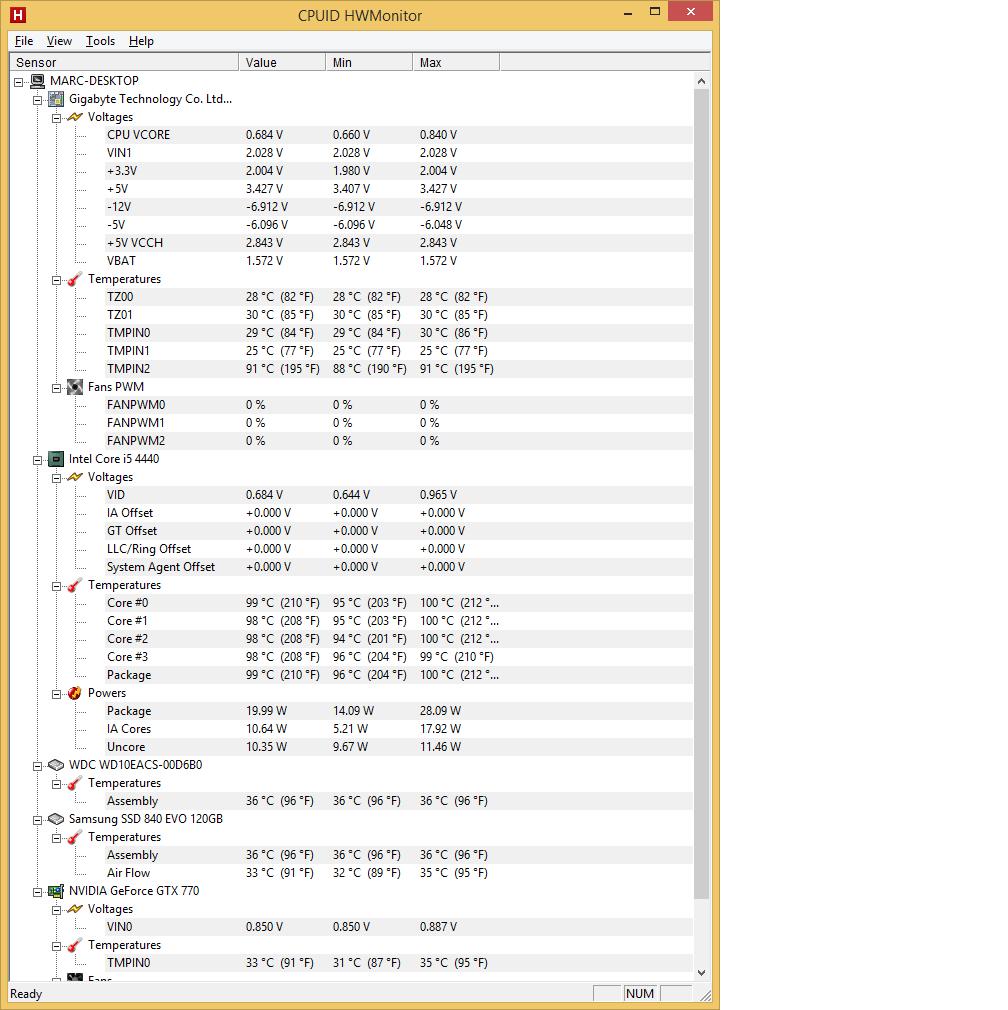1008x1010 pixels.
Task: Click the Fans PWM fan icon
Action: tap(75, 387)
